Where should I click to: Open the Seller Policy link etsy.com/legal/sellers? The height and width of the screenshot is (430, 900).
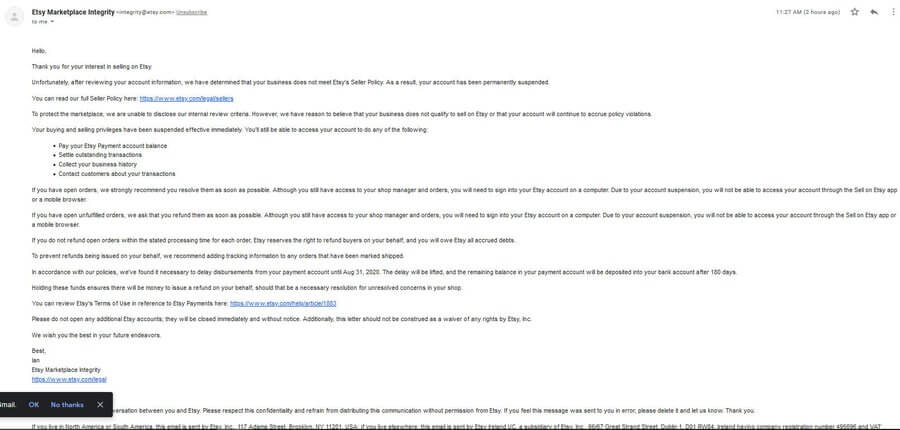[187, 99]
